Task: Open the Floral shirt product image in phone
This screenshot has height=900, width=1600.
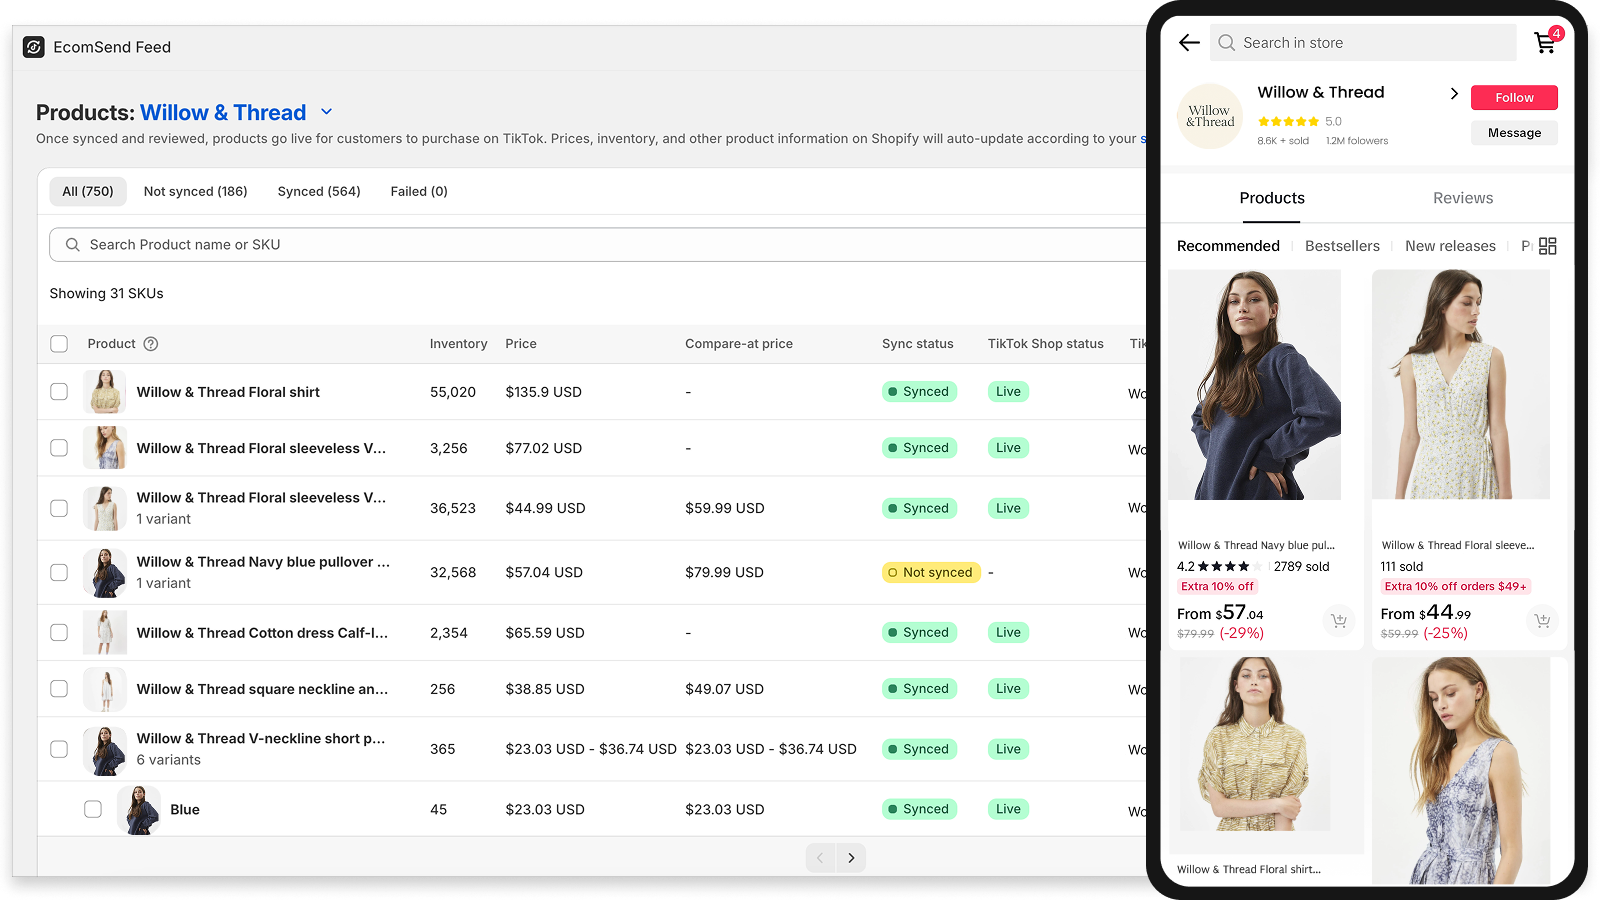Action: (1255, 745)
